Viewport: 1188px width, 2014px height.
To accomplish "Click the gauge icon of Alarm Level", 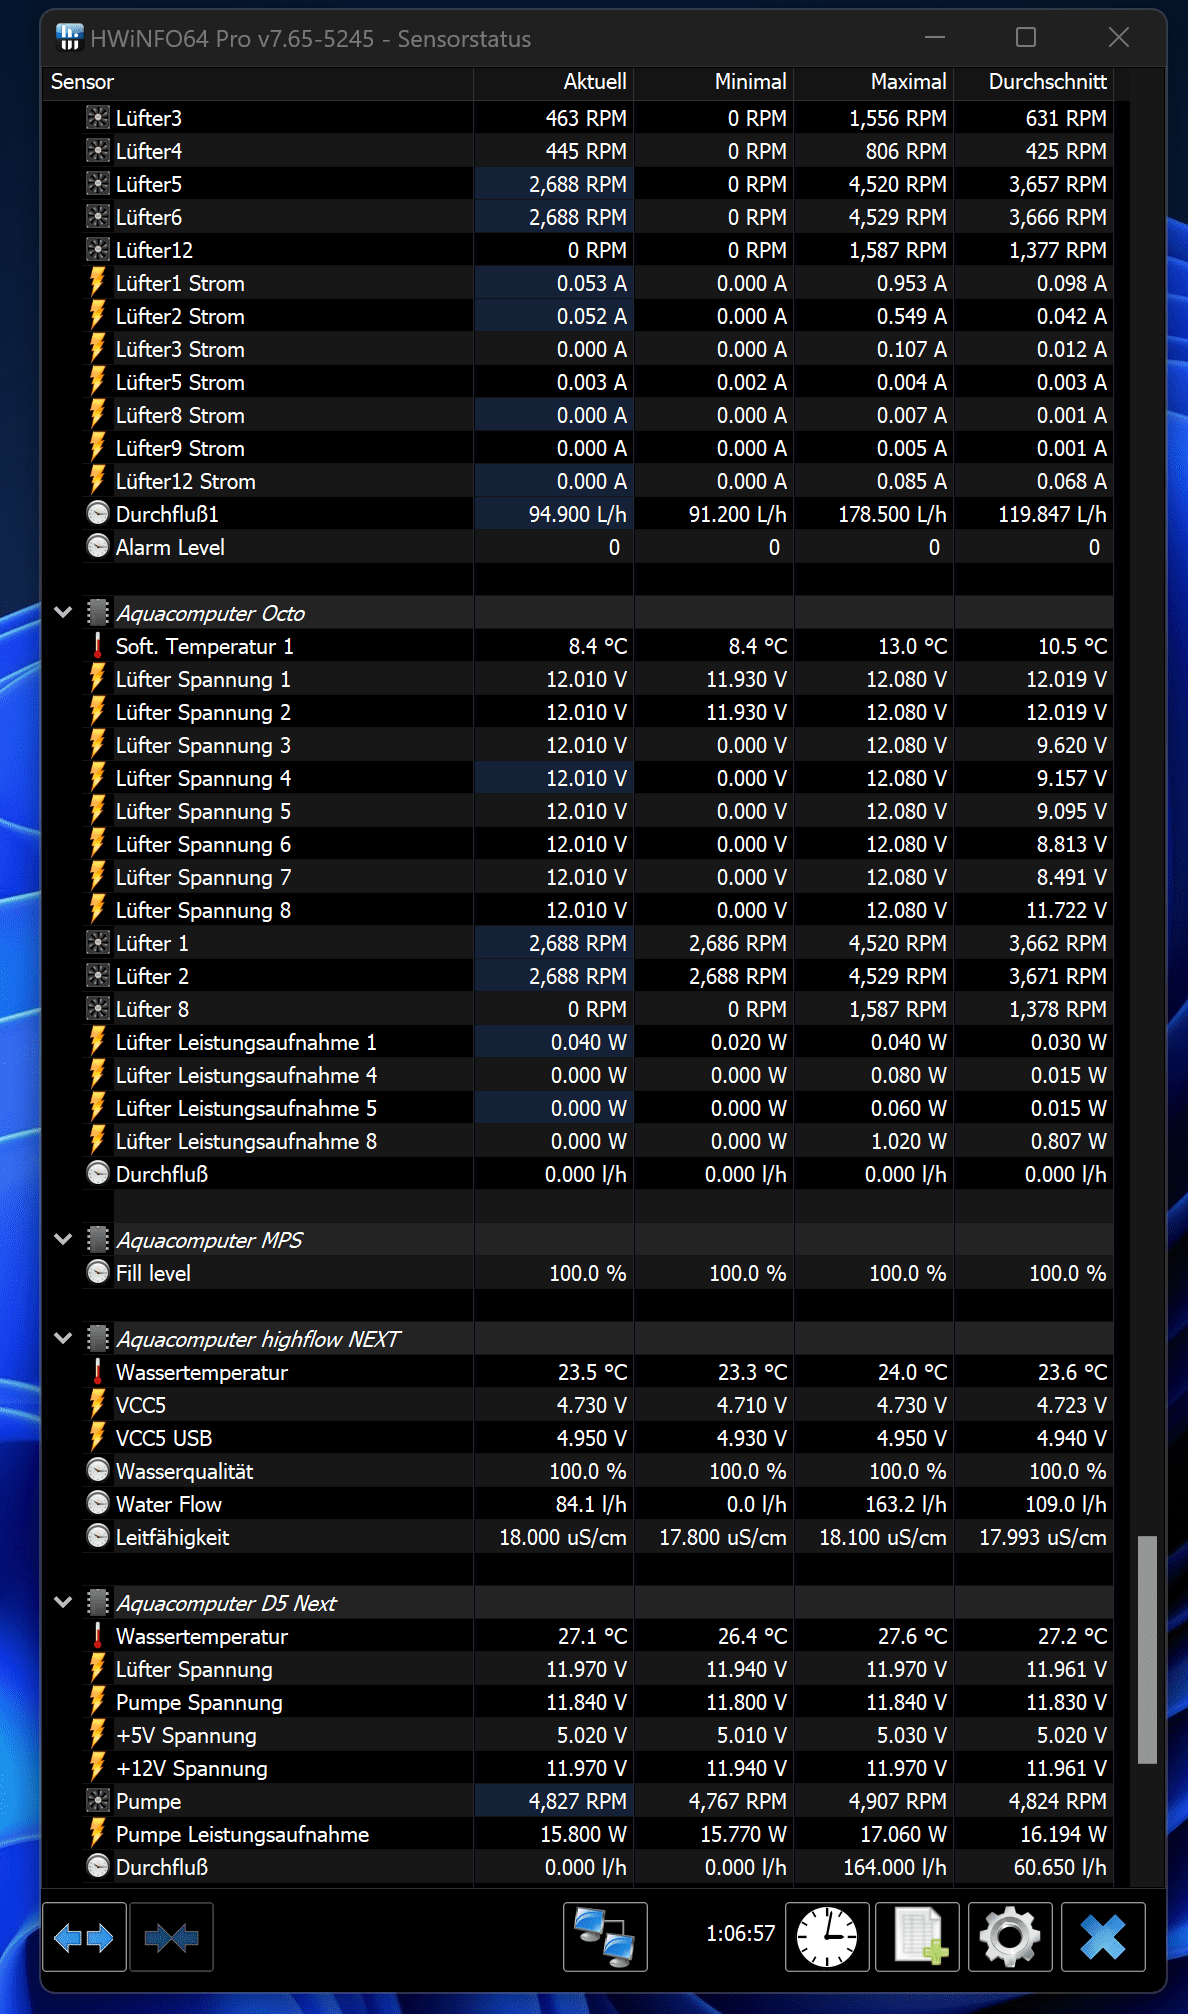I will coord(98,547).
